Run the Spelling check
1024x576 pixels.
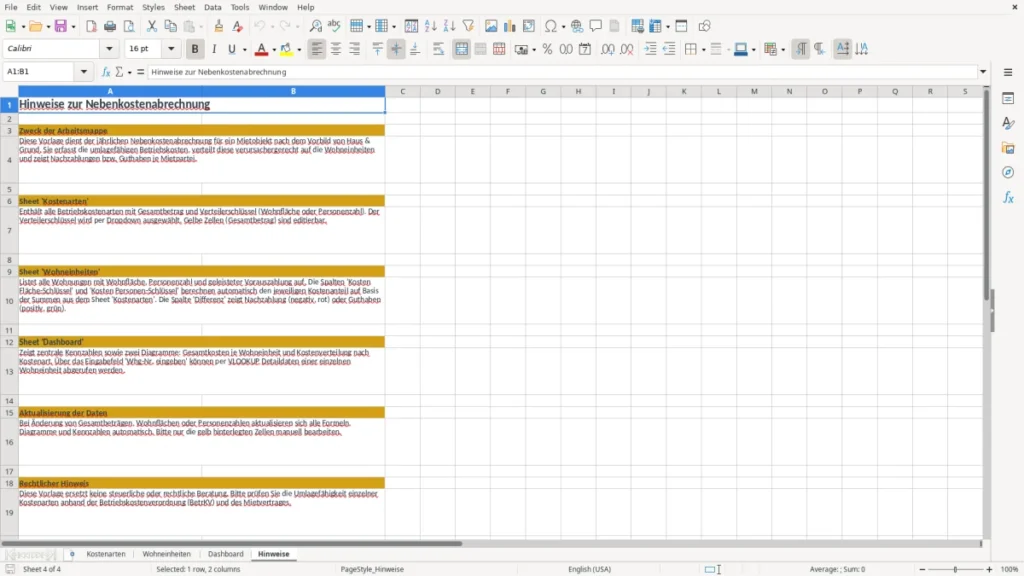[x=334, y=26]
